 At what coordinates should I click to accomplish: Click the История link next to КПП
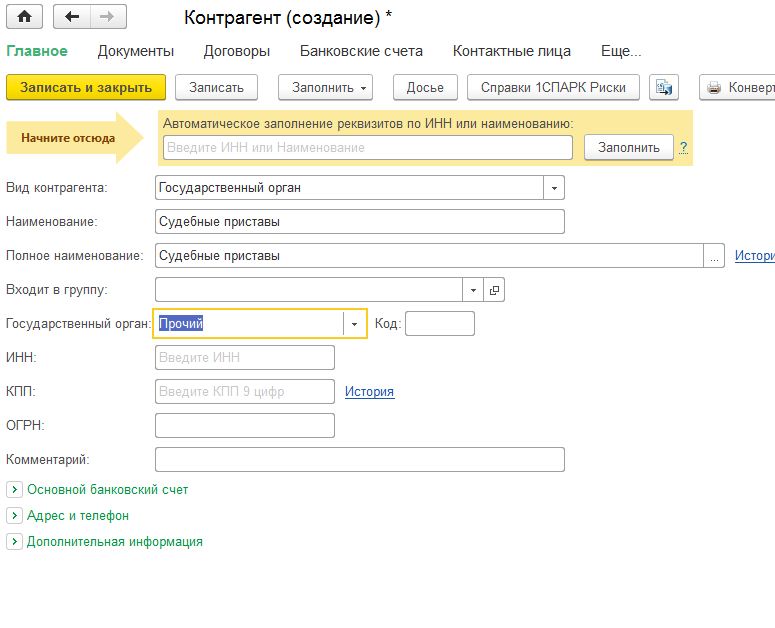pos(369,392)
